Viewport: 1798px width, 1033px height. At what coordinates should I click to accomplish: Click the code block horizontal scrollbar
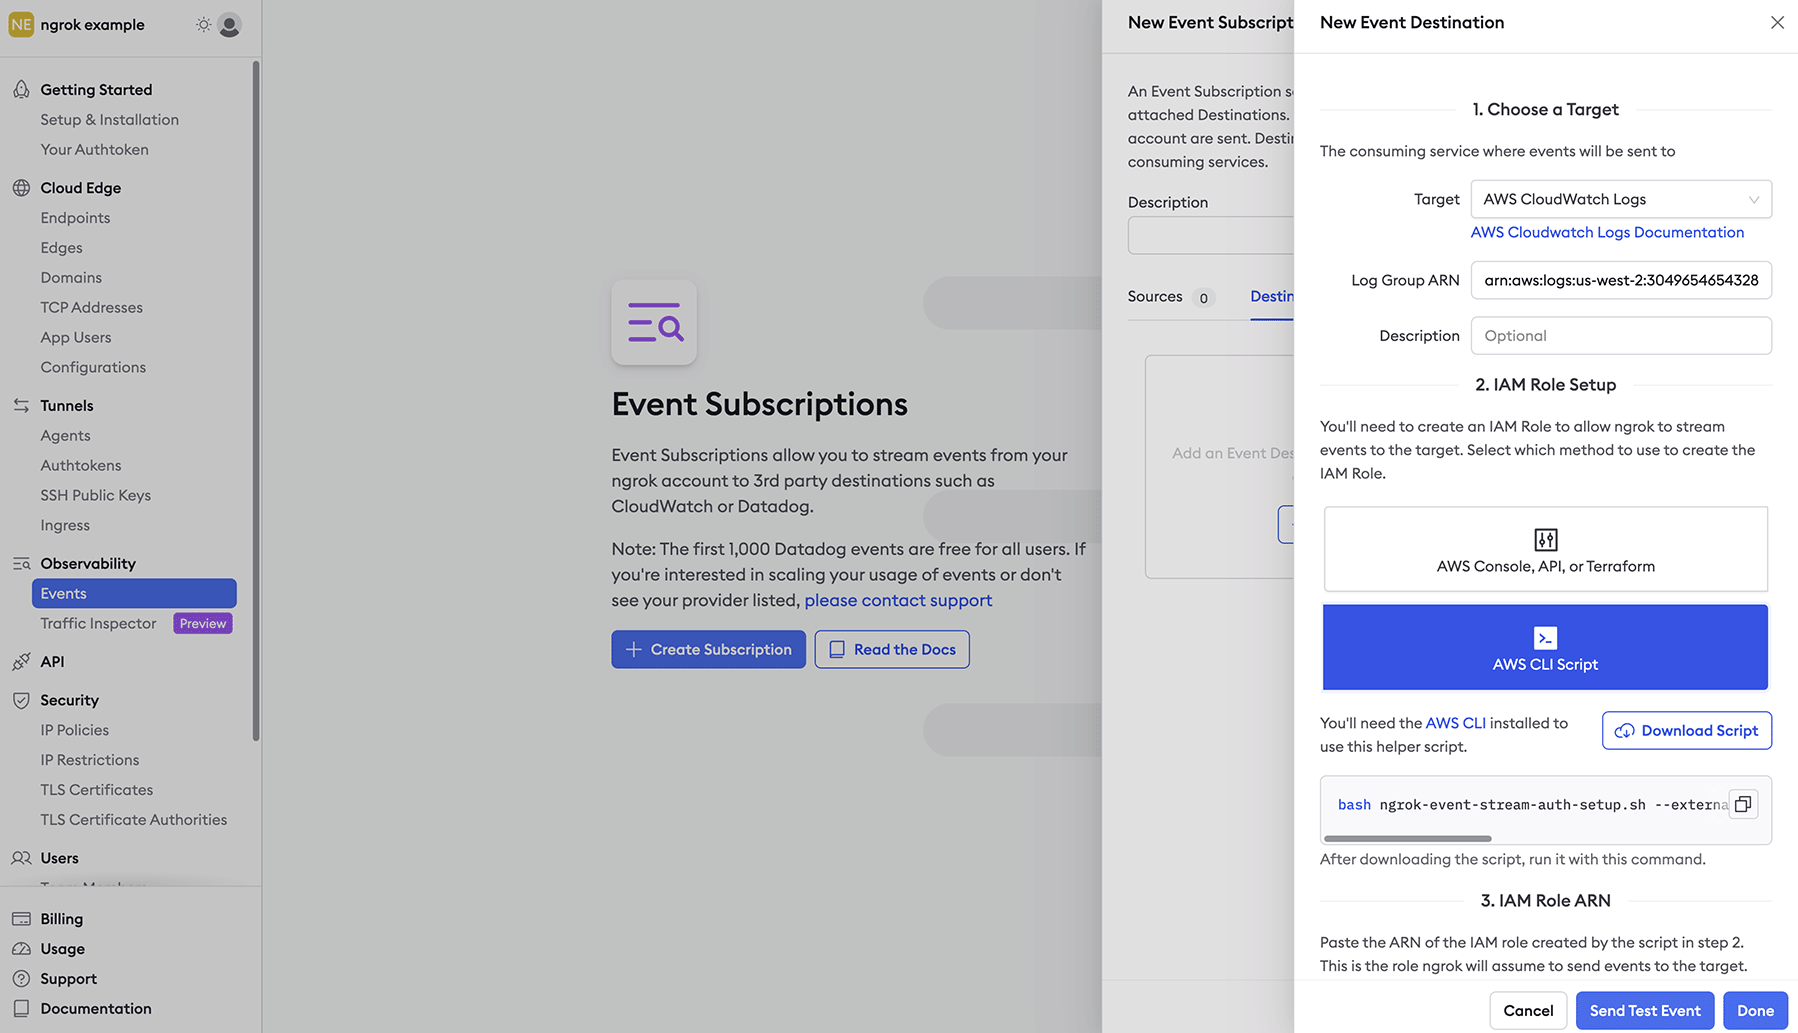click(x=1407, y=838)
